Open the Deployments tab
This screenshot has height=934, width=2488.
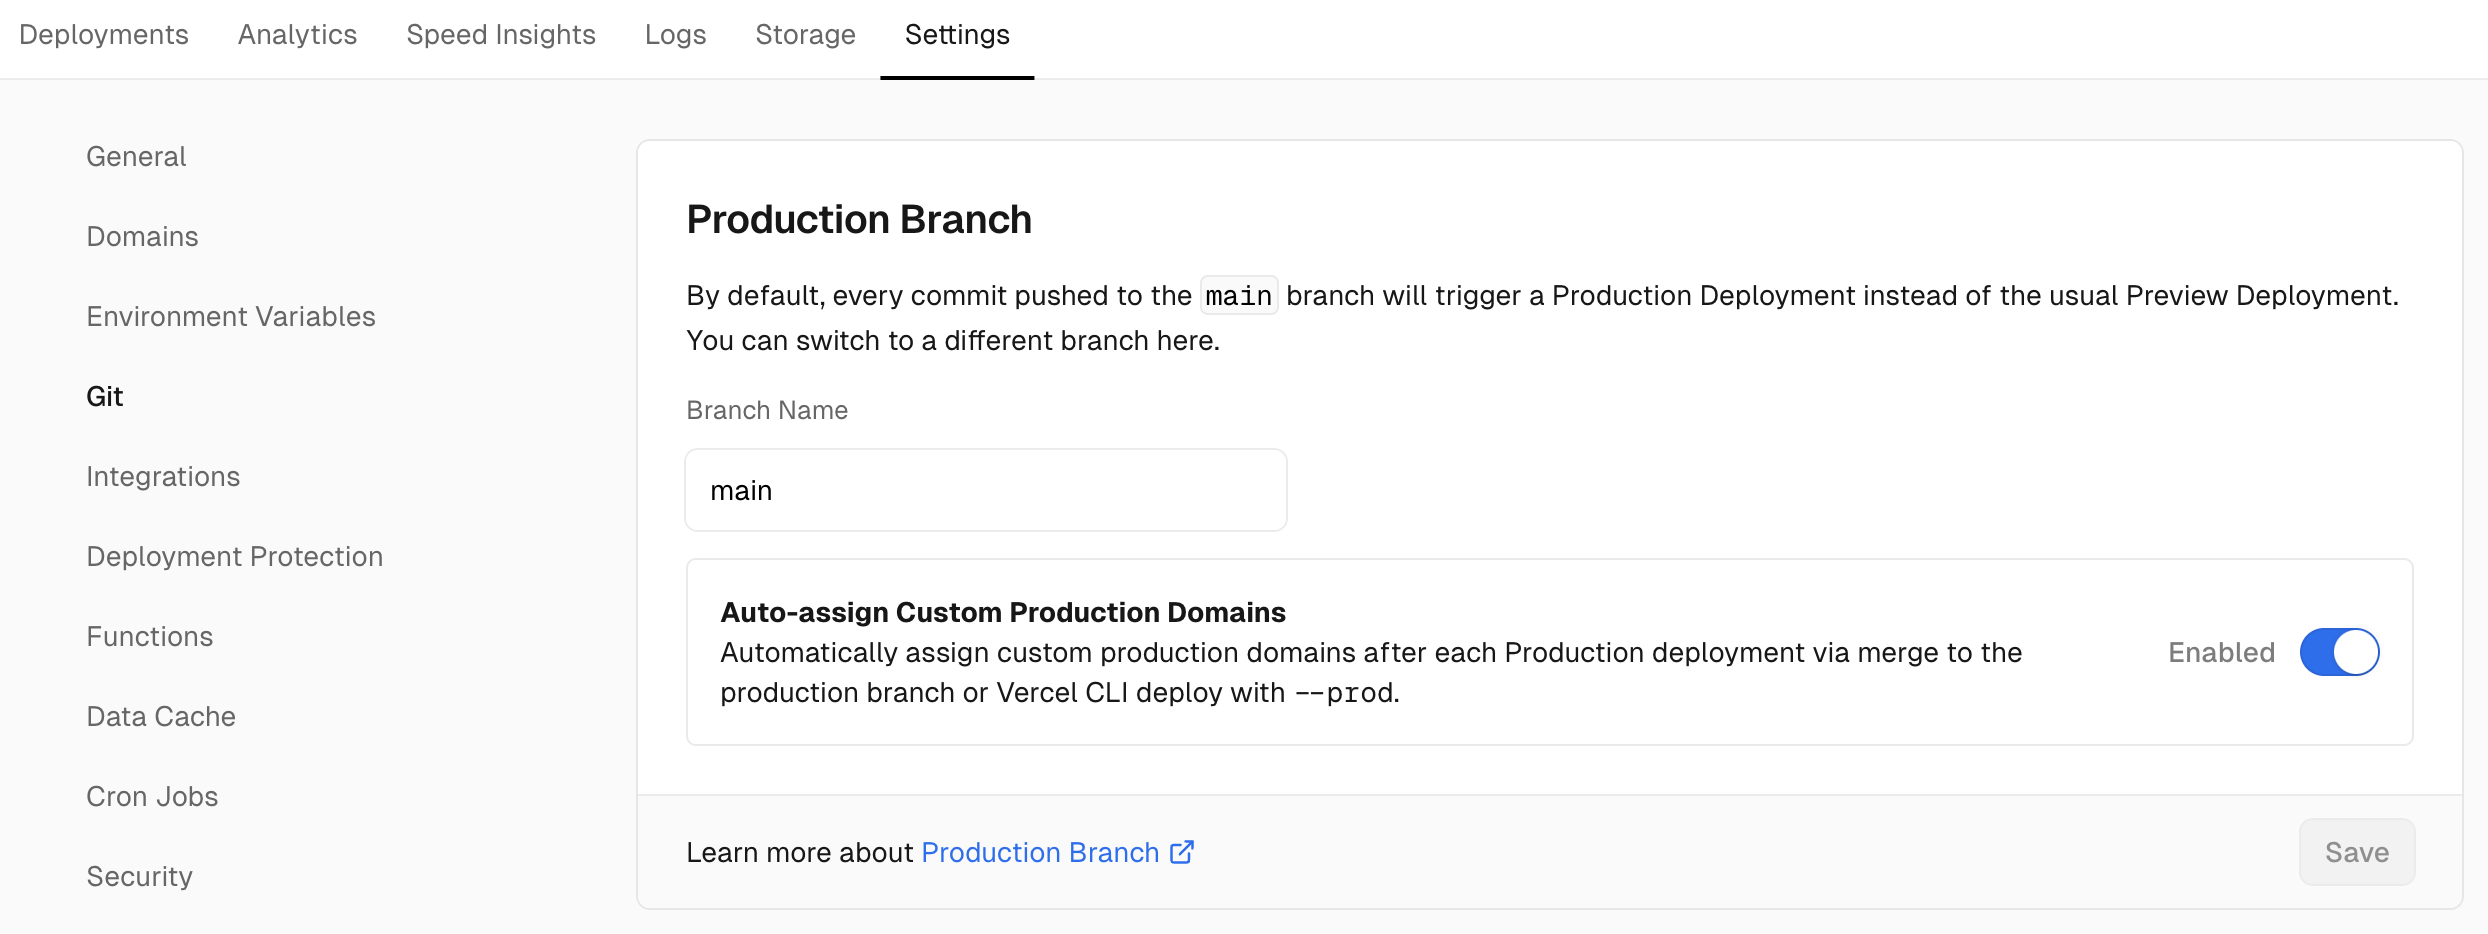click(104, 35)
